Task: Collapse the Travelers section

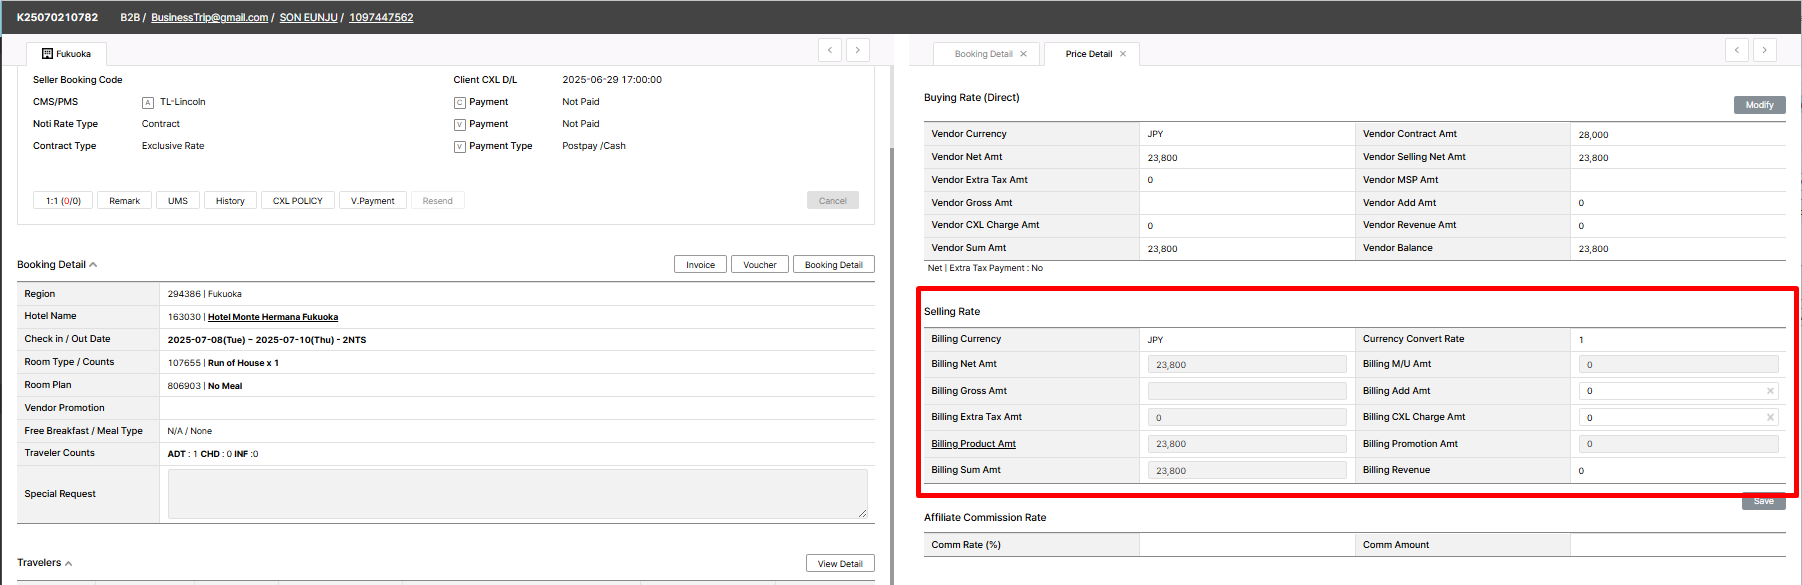Action: point(68,564)
